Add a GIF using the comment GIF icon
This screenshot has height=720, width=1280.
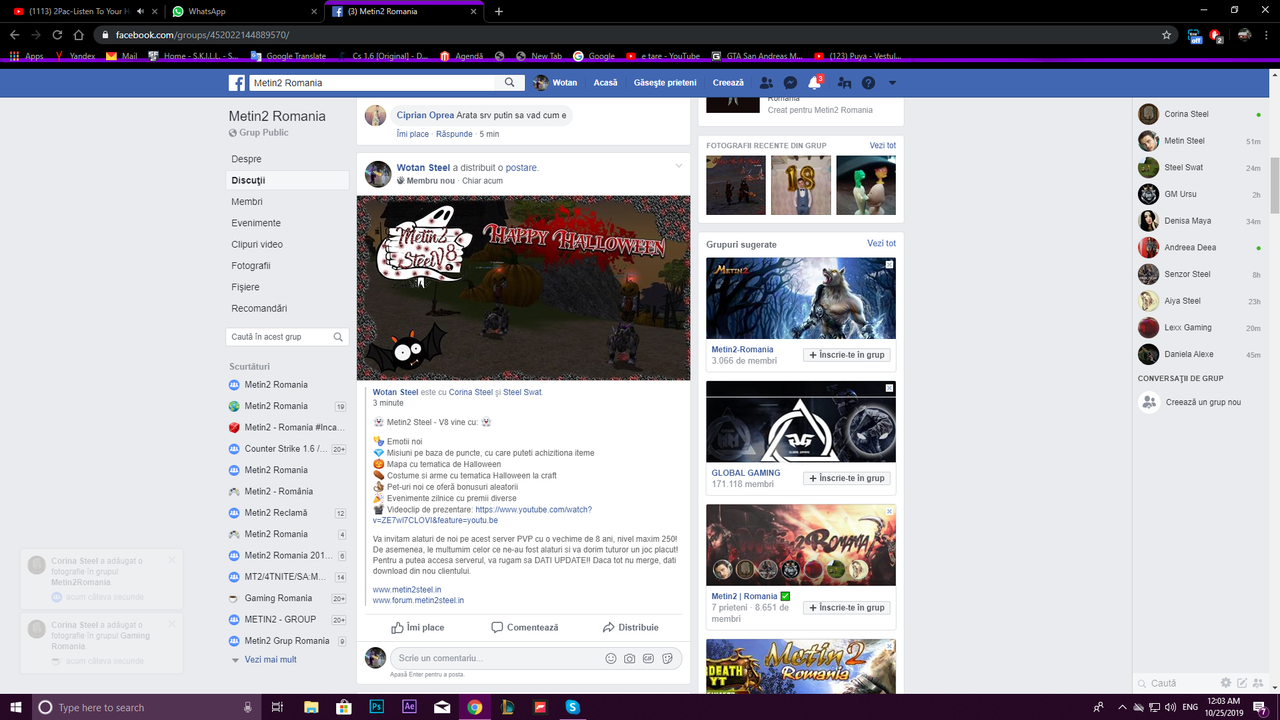(650, 658)
